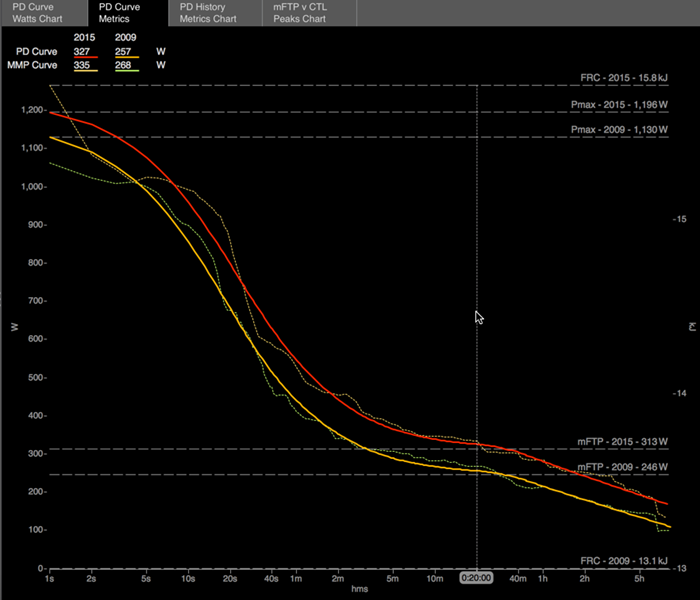Switch to PD Curve Watts Chart tab
Screen dimensions: 700x600
pos(44,13)
